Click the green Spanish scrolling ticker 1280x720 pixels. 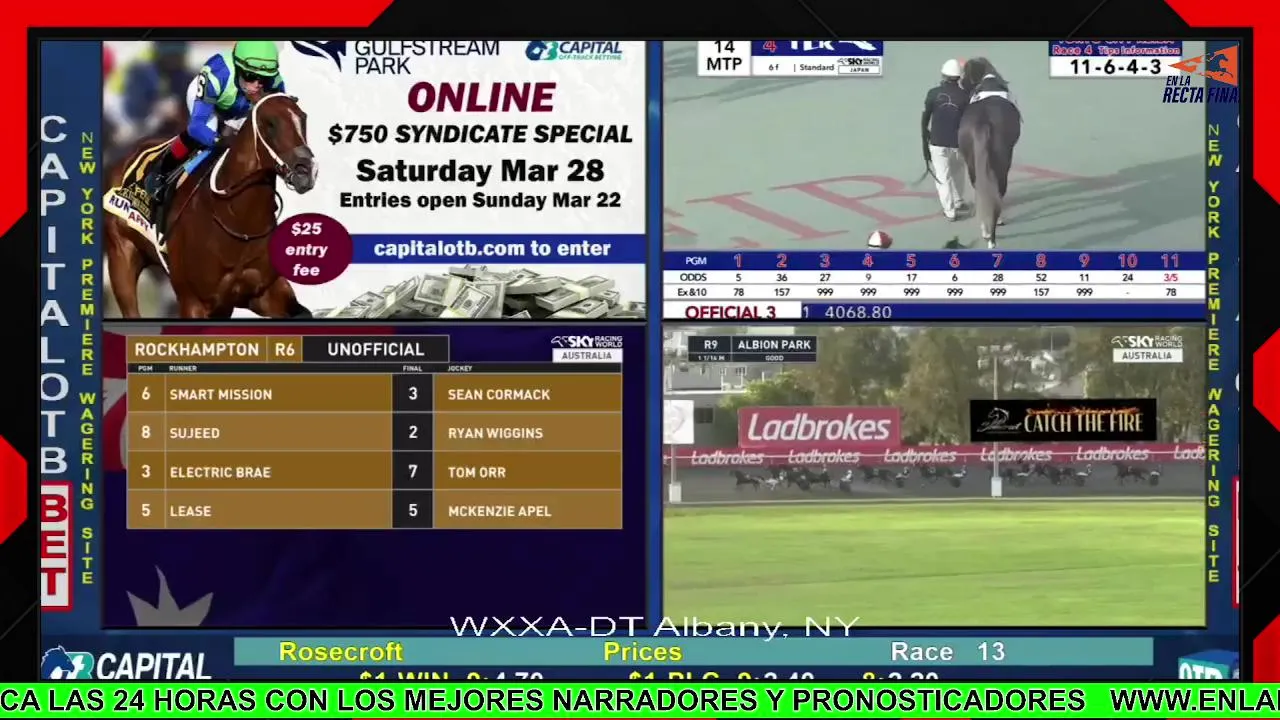coord(640,701)
